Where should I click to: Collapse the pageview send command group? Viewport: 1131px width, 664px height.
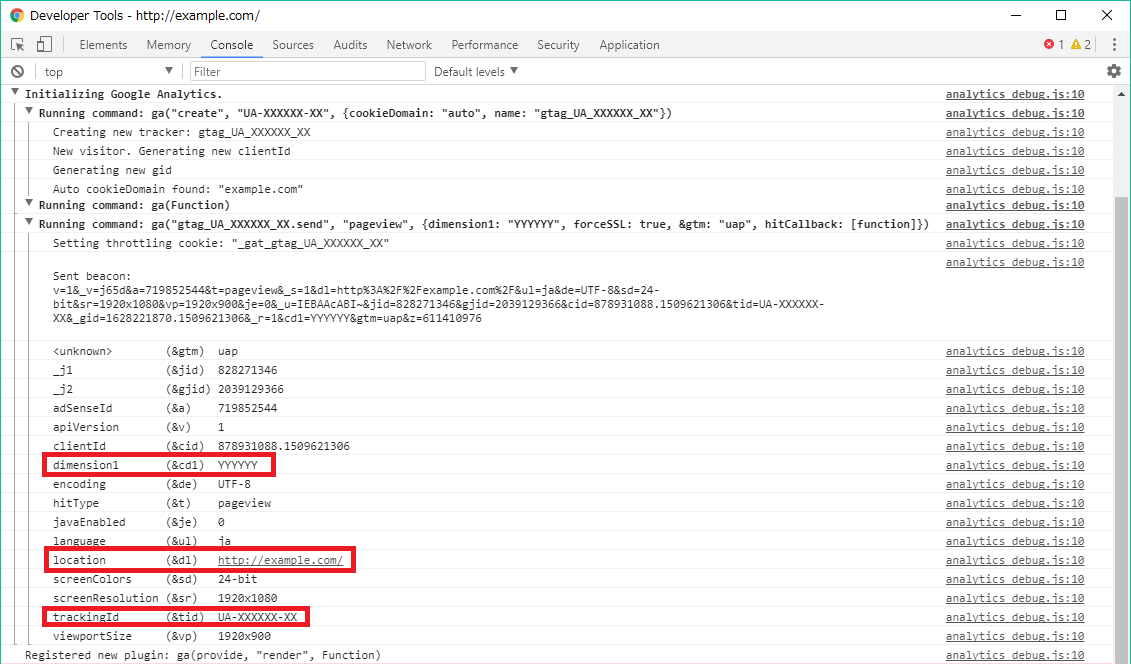tap(29, 222)
